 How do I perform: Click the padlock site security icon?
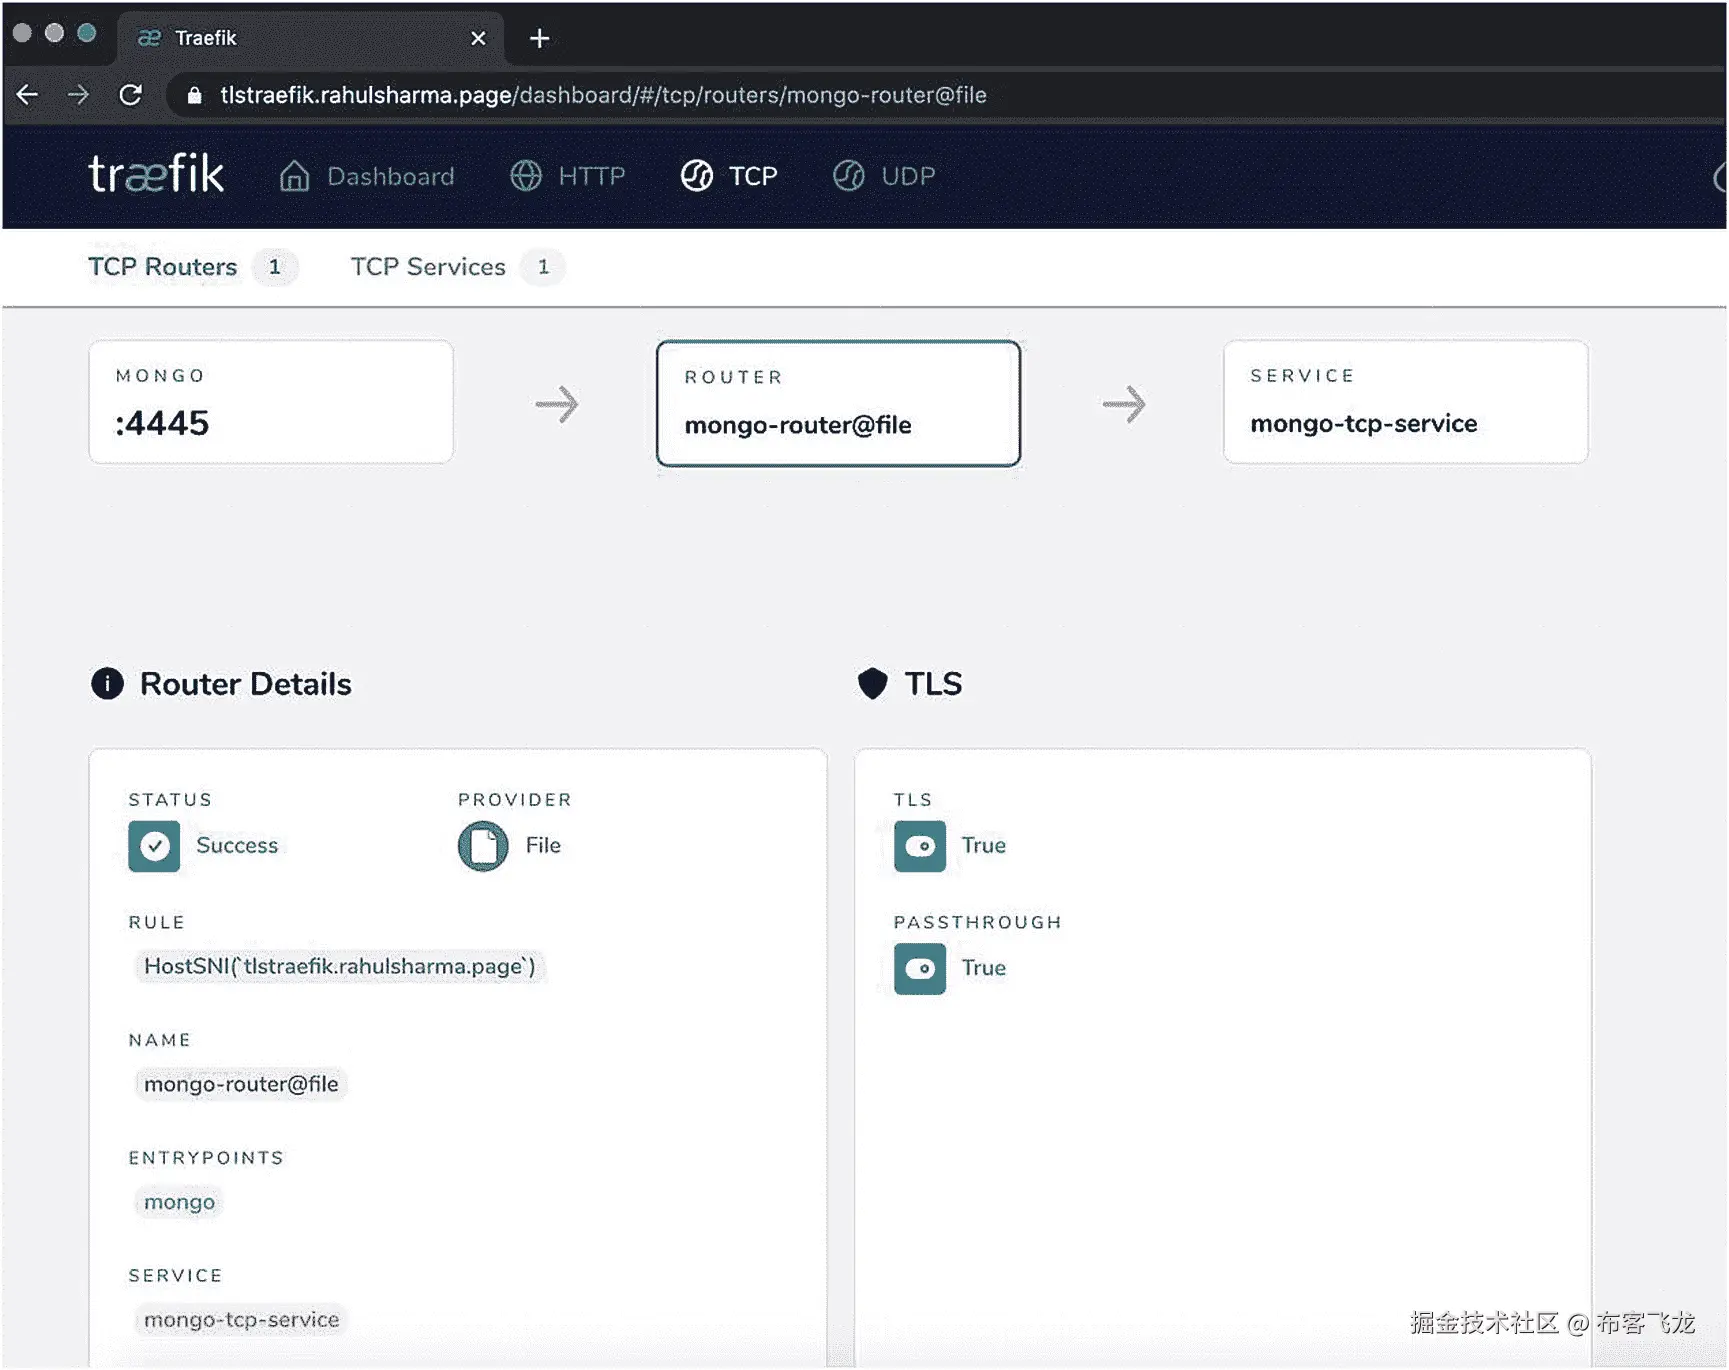click(x=195, y=95)
